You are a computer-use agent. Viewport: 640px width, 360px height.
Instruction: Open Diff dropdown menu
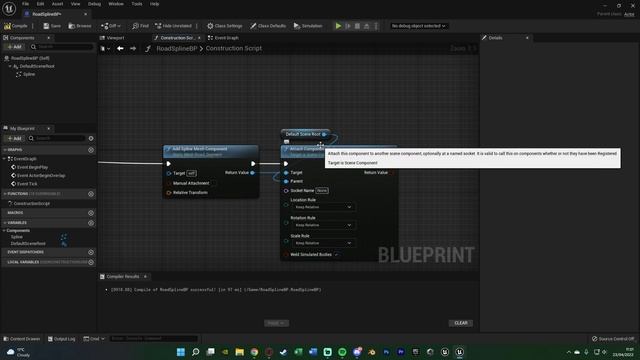pos(111,26)
